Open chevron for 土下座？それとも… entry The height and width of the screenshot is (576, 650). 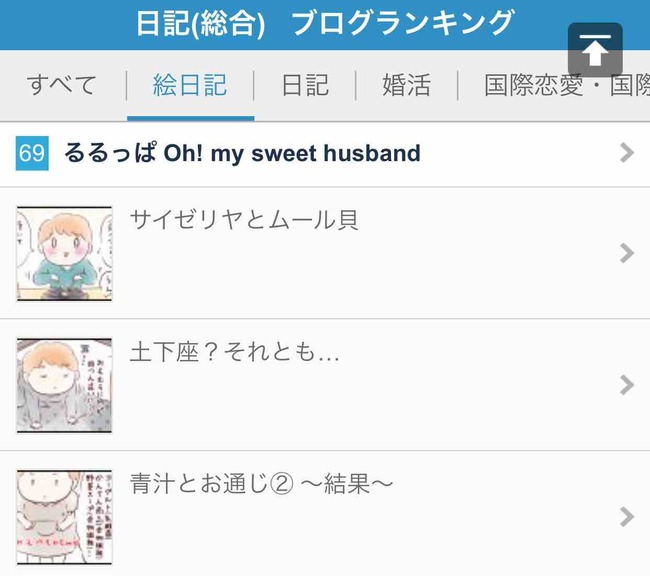pyautogui.click(x=627, y=385)
